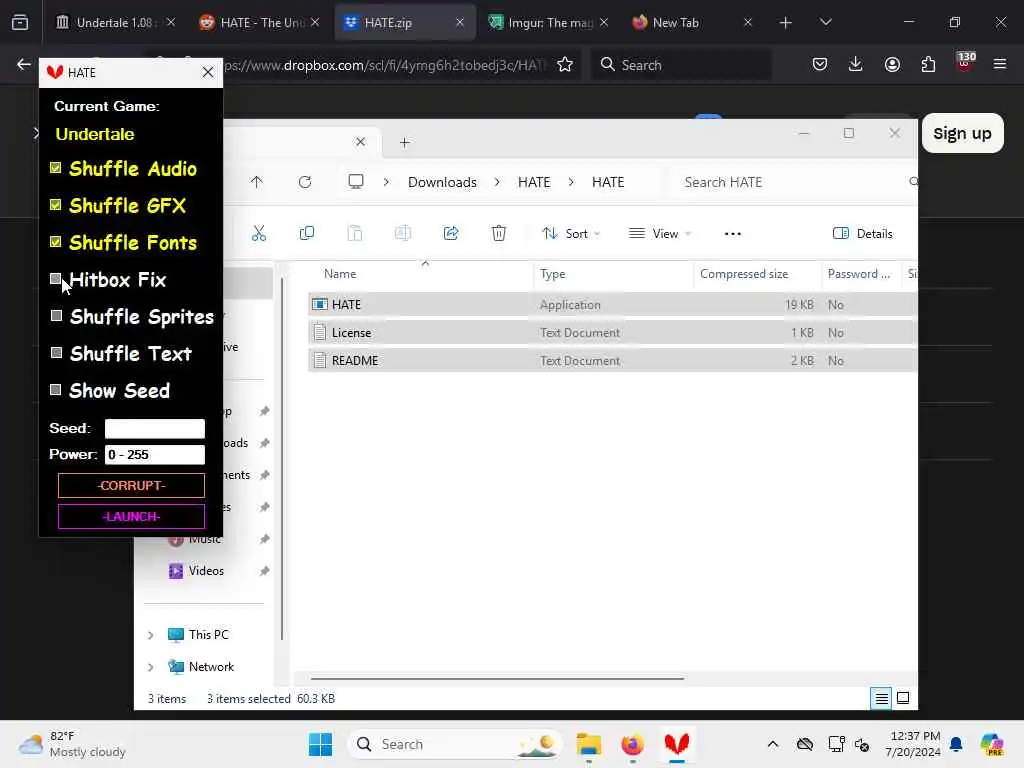Click the Sign up button on Dropbox
This screenshot has width=1024, height=768.
click(962, 133)
